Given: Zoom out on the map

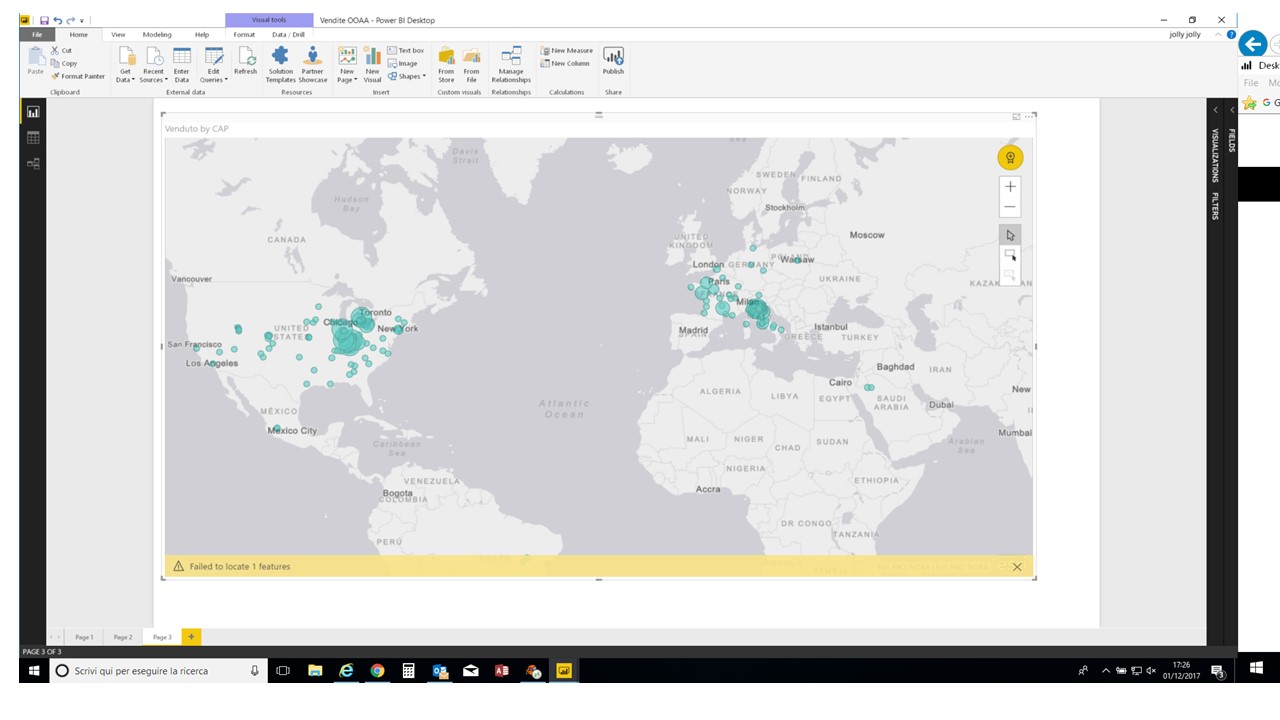Looking at the screenshot, I should coord(1010,207).
